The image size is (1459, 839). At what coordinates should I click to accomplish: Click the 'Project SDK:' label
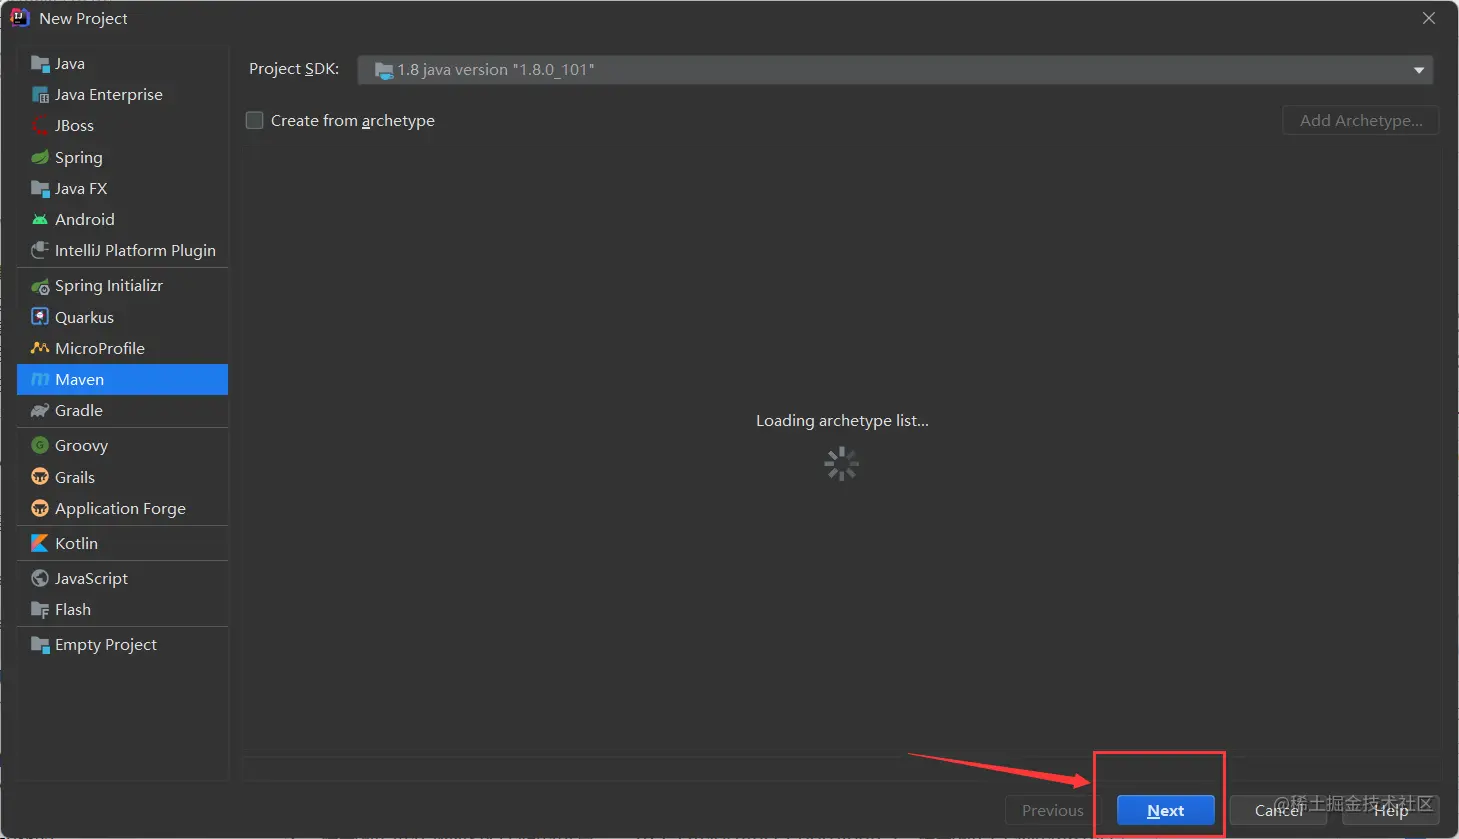[x=294, y=69]
